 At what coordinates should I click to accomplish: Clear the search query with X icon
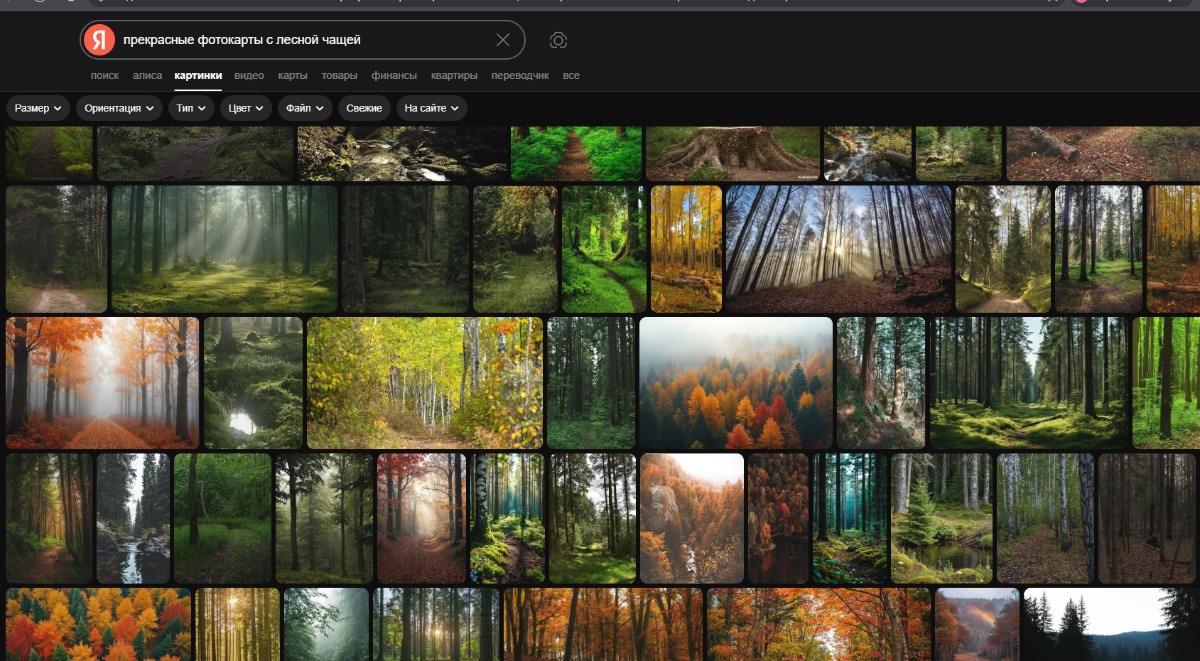tap(503, 40)
